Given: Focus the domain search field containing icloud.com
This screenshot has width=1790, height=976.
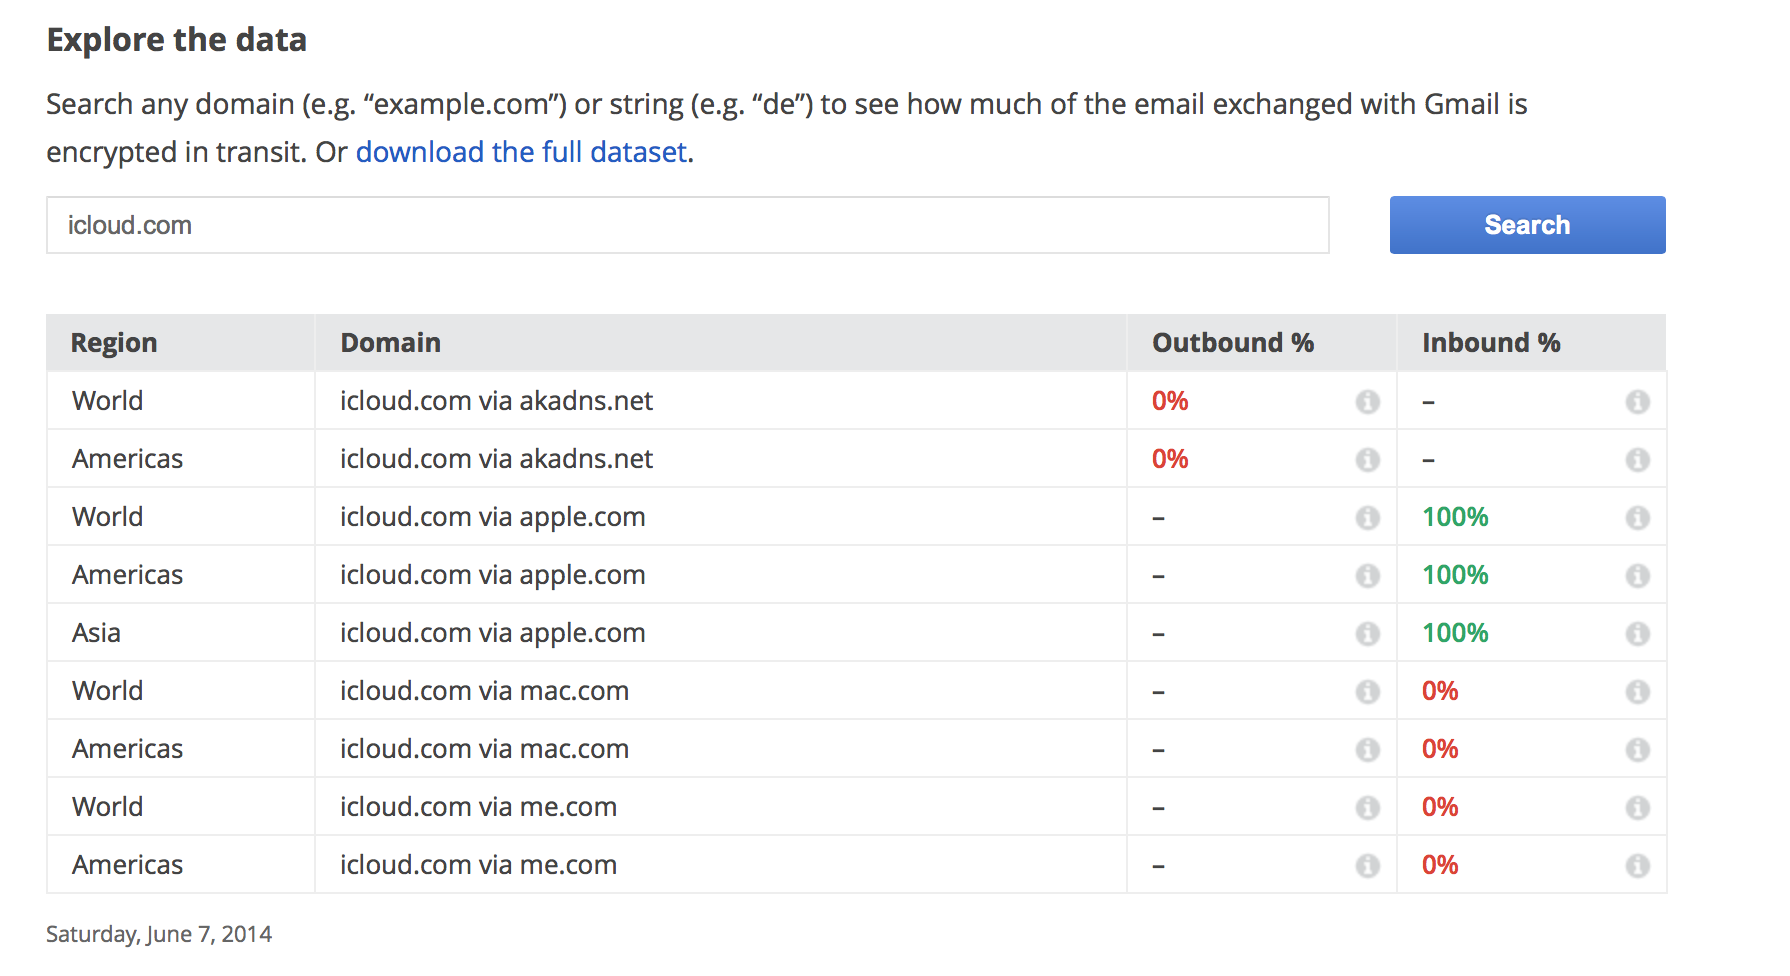Looking at the screenshot, I should [x=687, y=225].
